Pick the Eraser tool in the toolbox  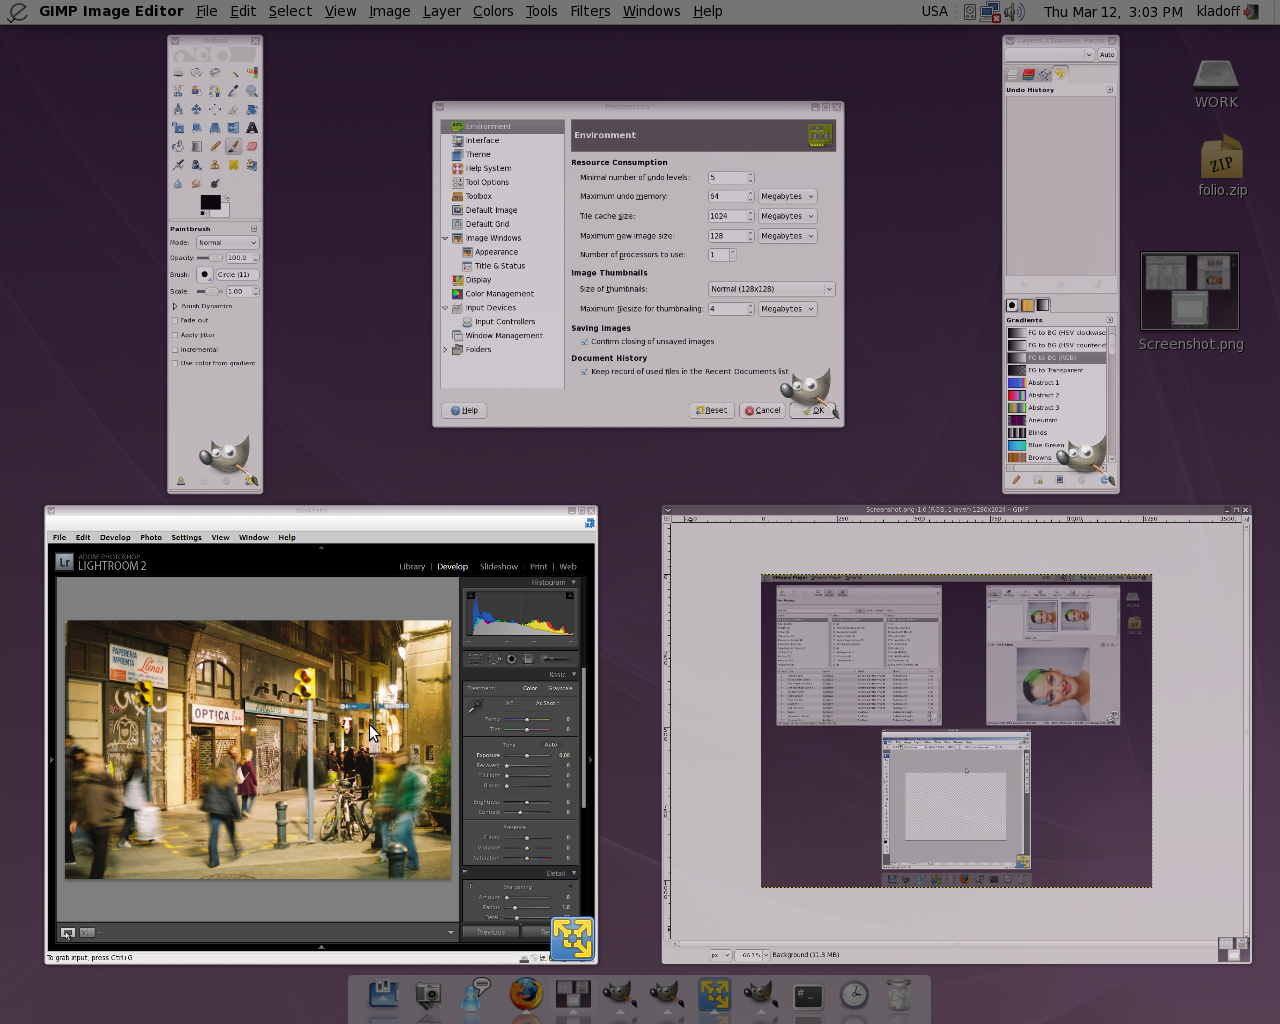click(252, 146)
